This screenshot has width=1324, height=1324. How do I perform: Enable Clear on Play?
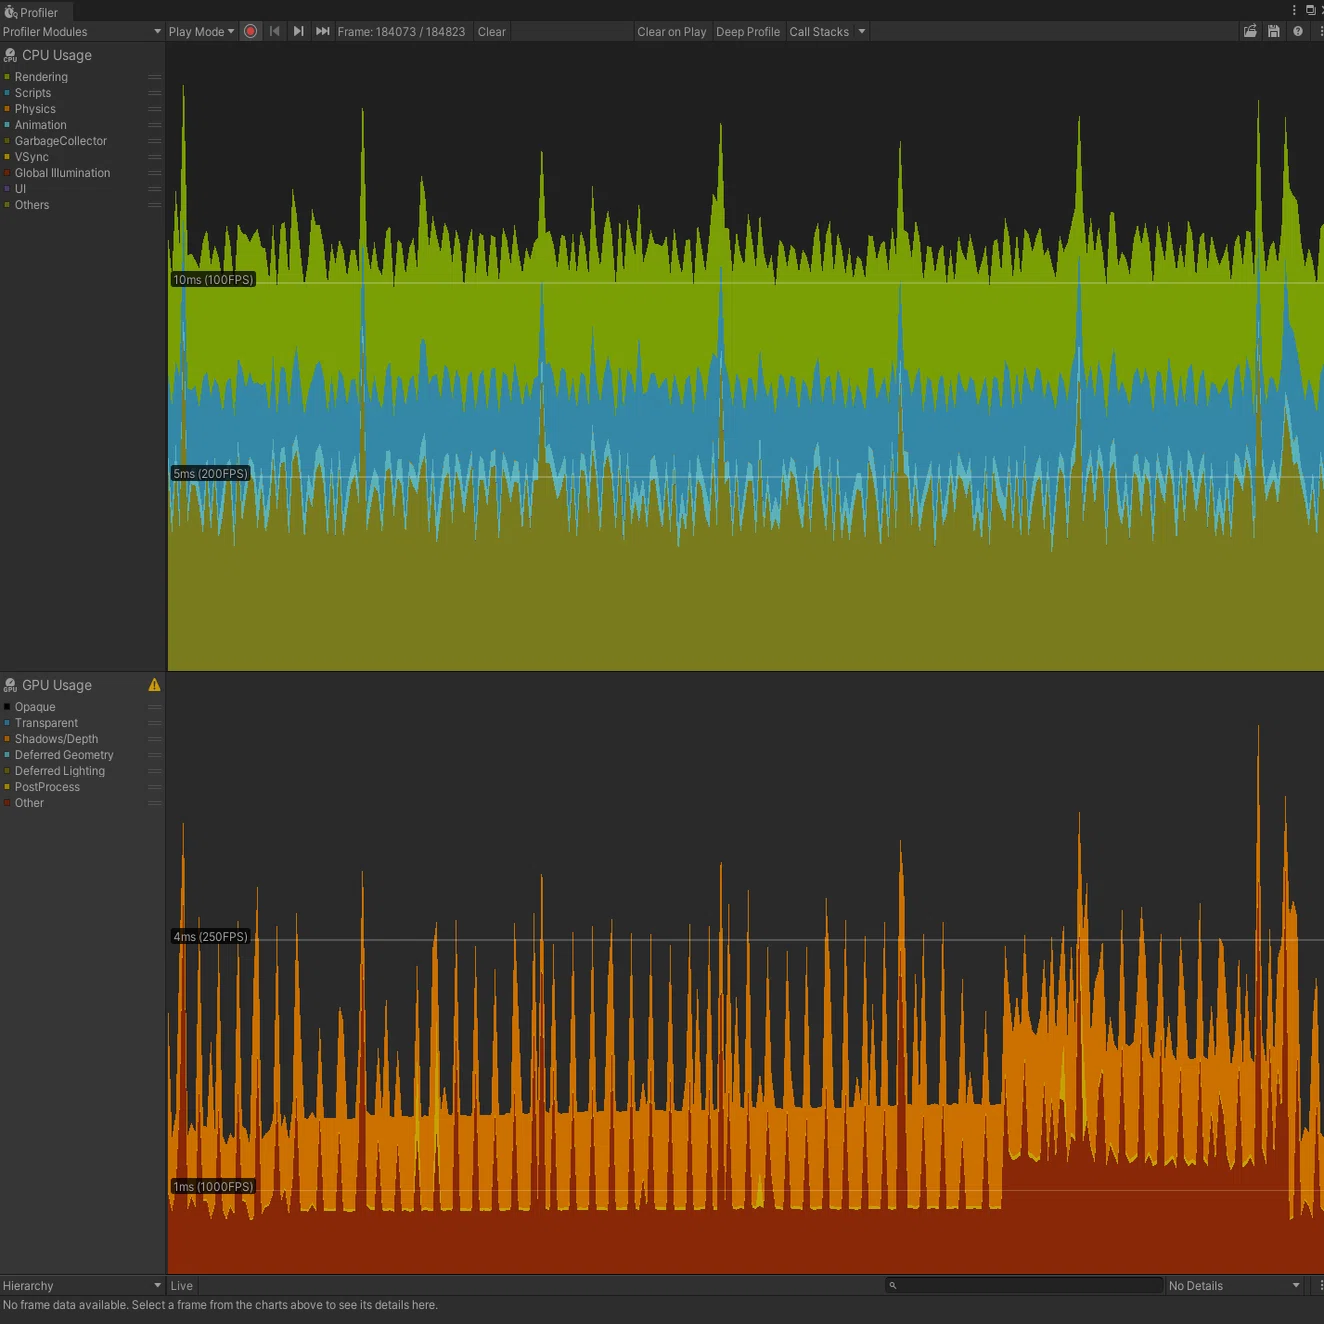point(672,32)
